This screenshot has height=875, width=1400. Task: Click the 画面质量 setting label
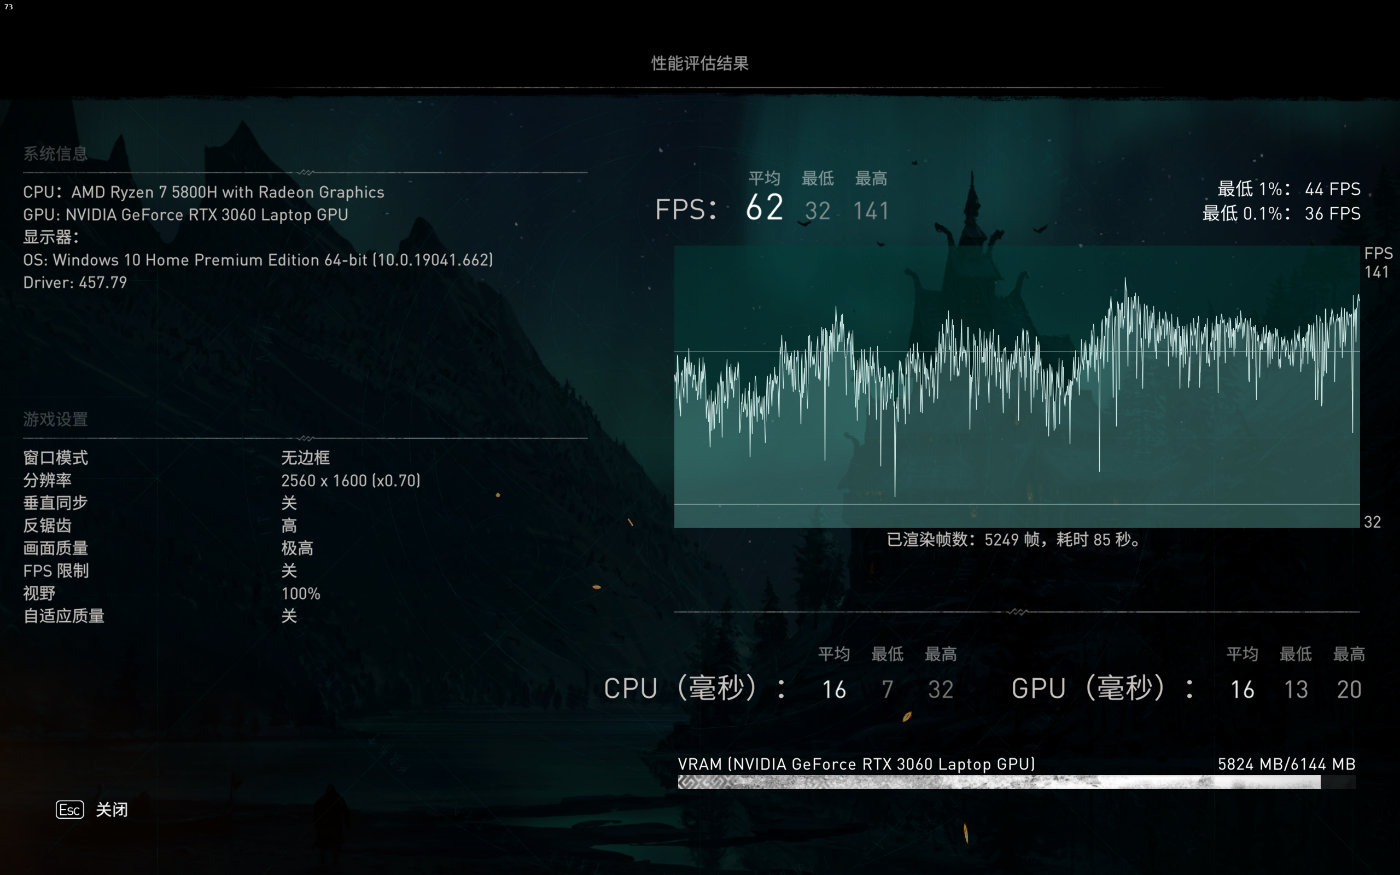coord(55,548)
